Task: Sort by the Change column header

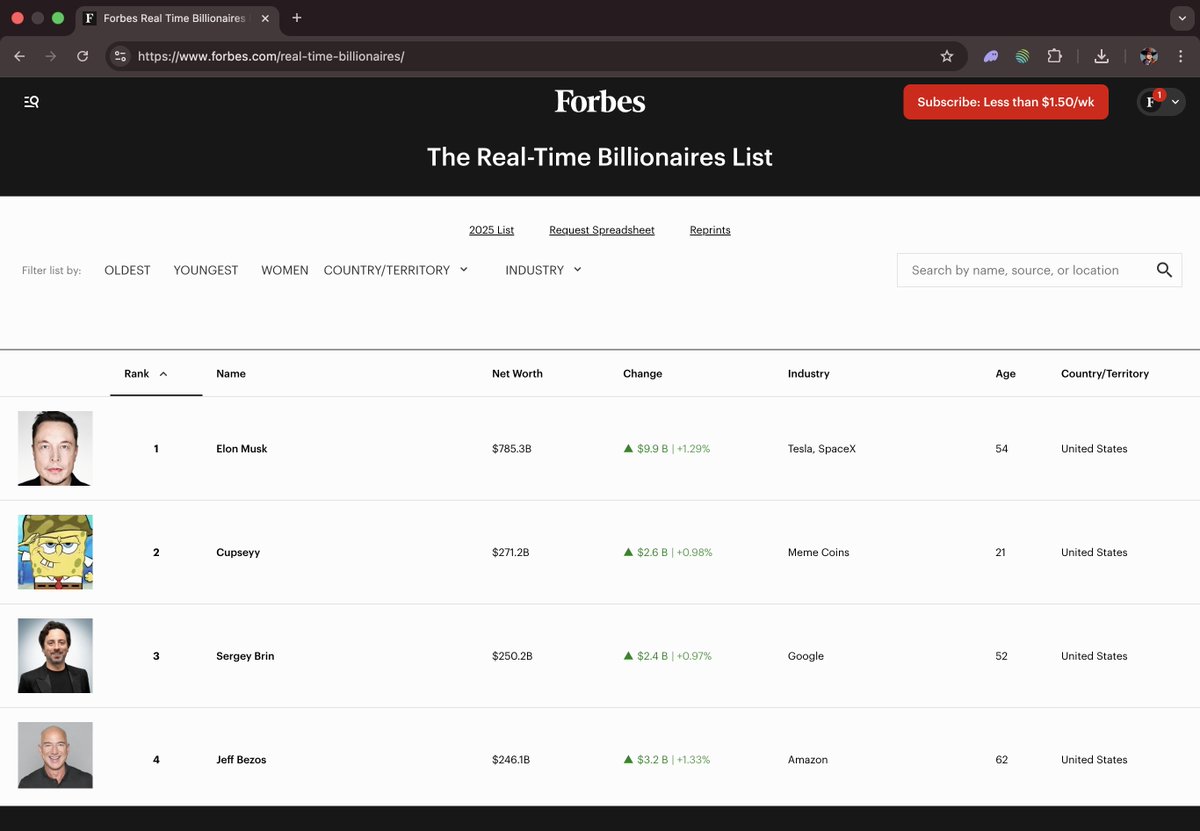Action: pos(642,374)
